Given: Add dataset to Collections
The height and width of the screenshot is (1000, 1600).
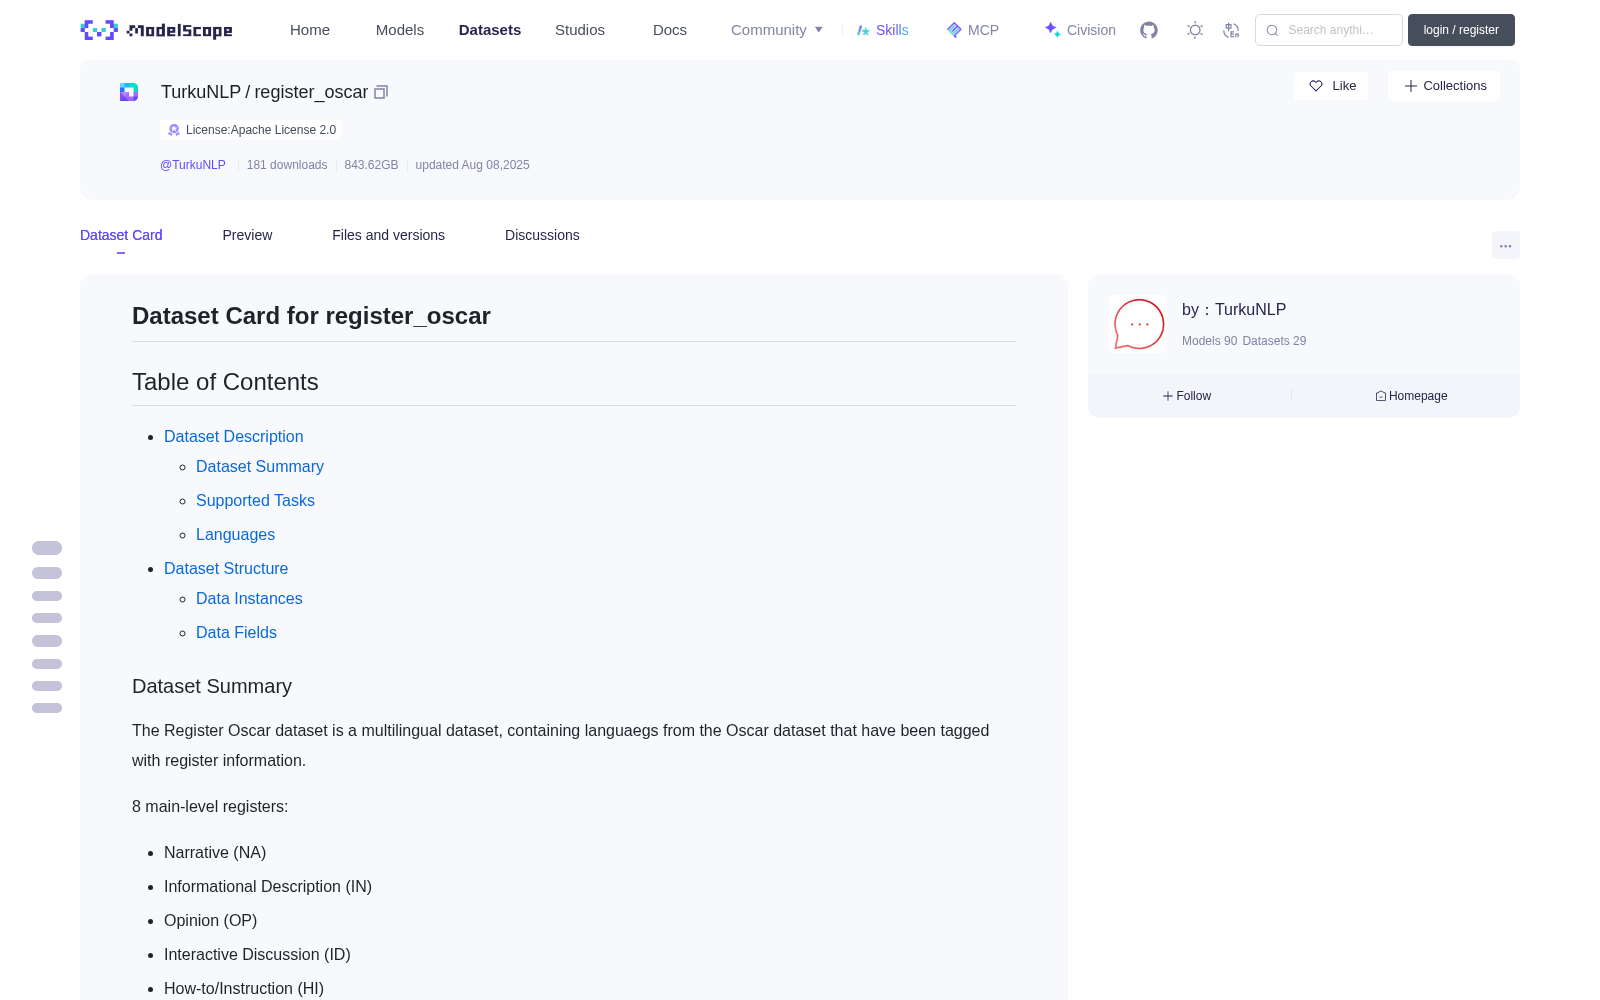Looking at the screenshot, I should (x=1444, y=86).
